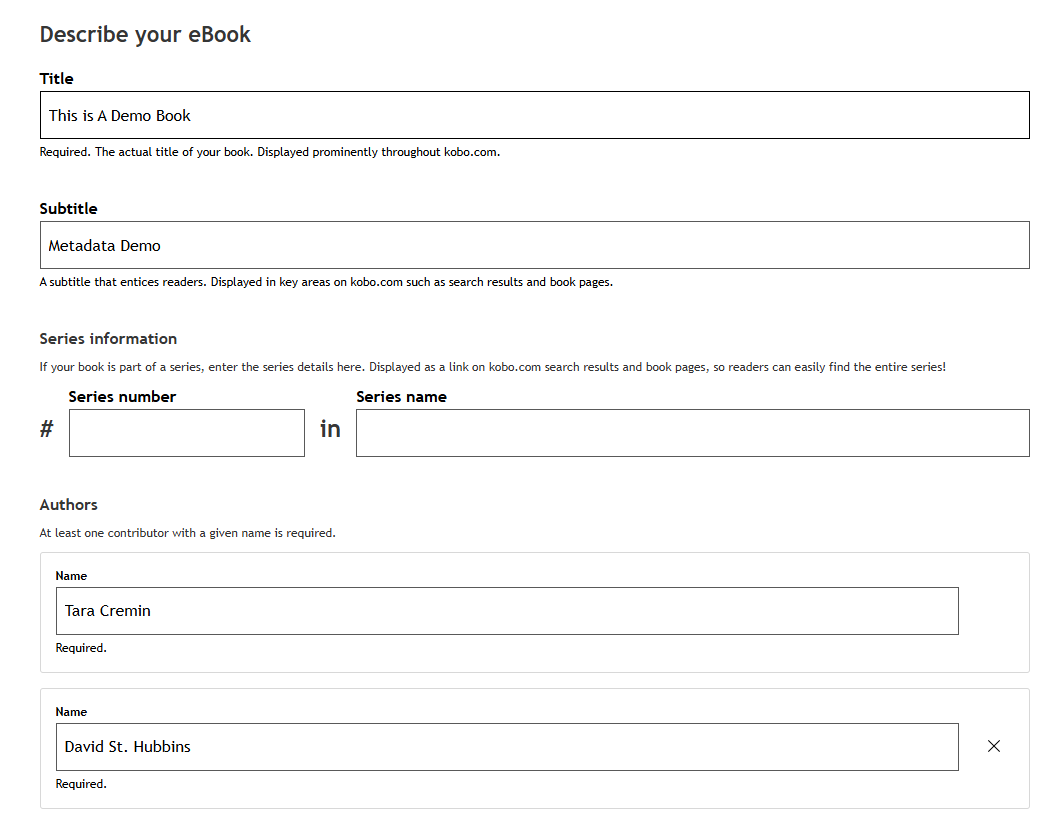Click the 'Name' label above David St. Hubbins
Image resolution: width=1052 pixels, height=818 pixels.
point(71,712)
